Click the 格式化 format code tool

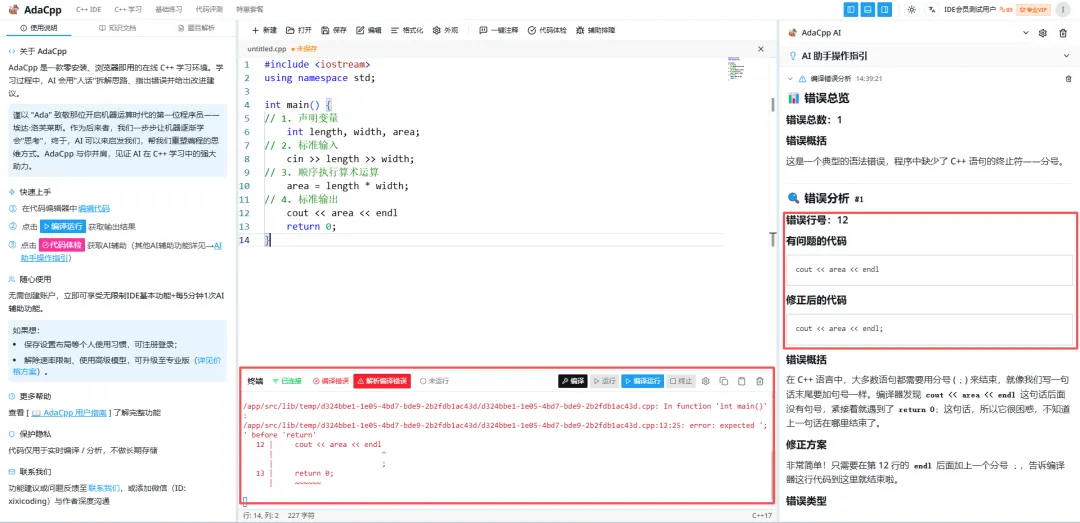coord(406,30)
